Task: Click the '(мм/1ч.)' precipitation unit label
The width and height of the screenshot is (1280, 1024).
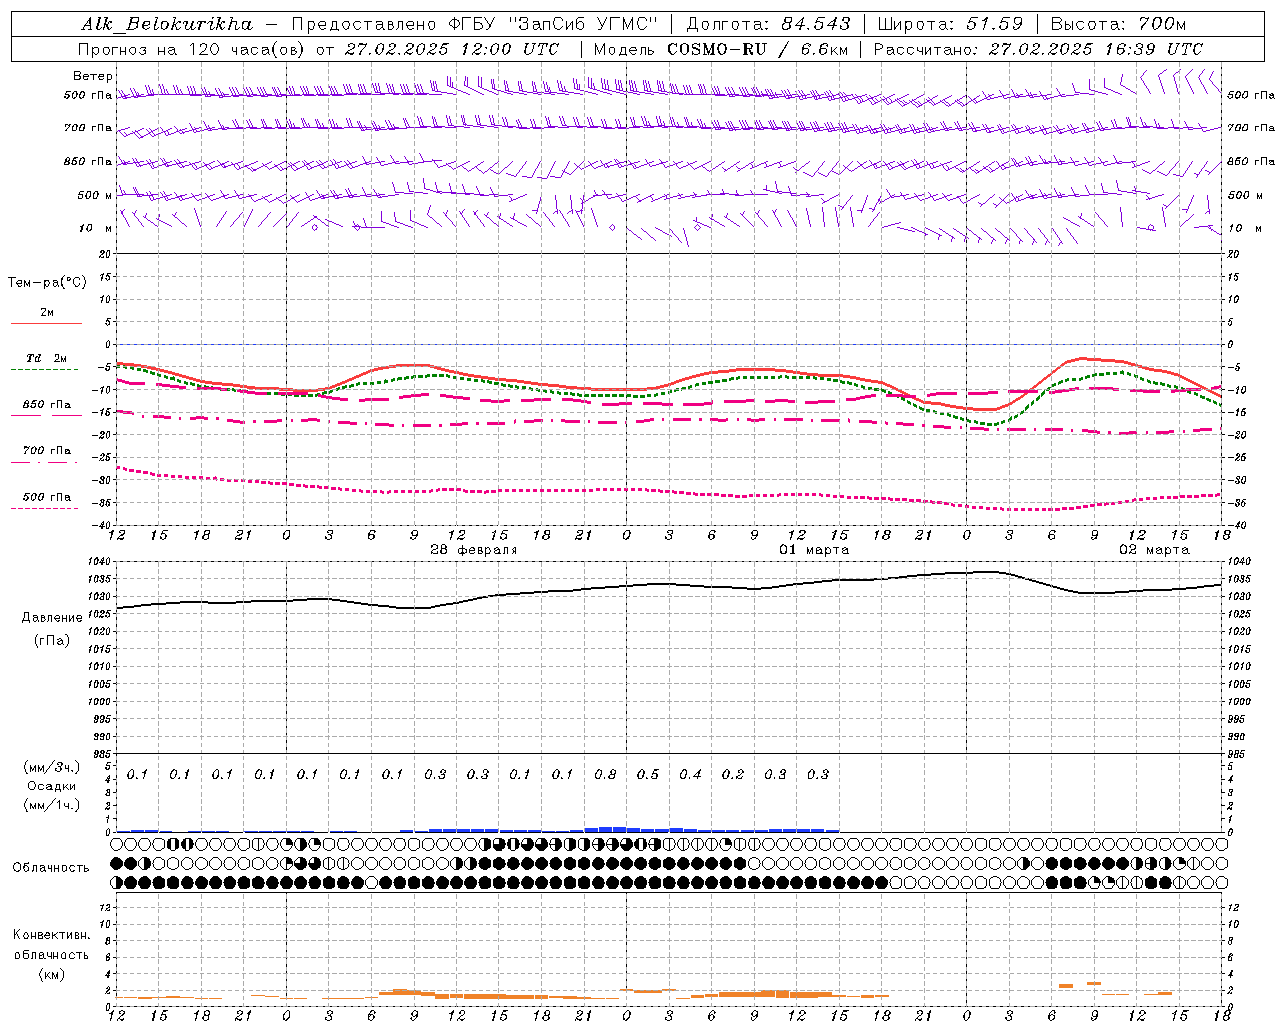Action: click(x=52, y=805)
